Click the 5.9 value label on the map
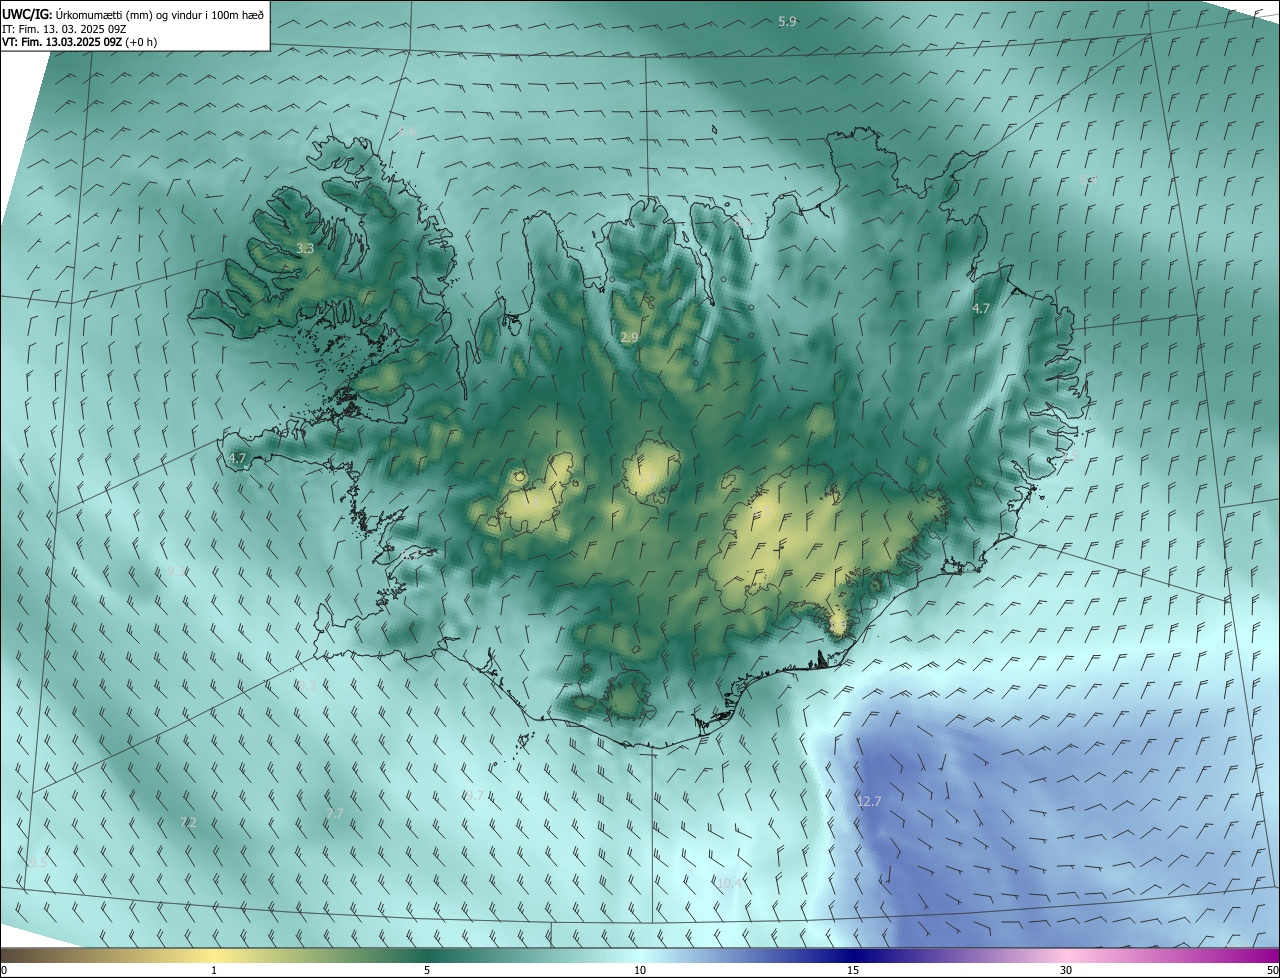 (x=787, y=21)
